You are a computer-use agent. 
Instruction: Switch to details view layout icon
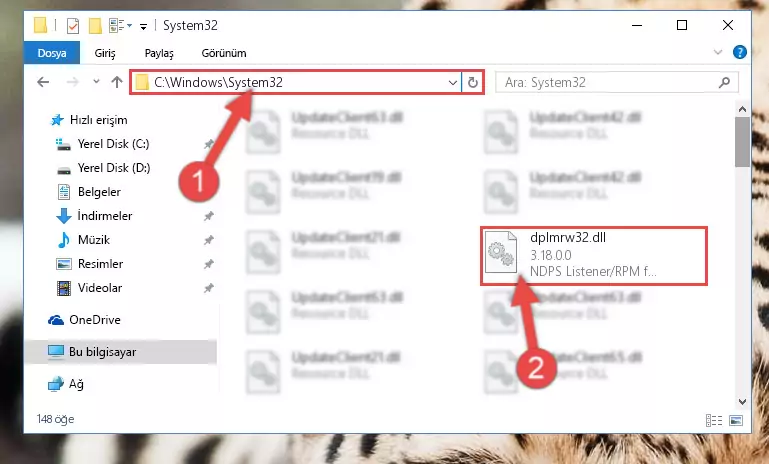point(714,420)
